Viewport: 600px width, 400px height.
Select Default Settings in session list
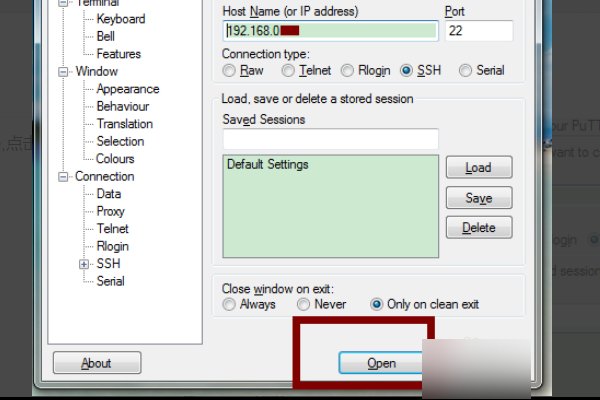click(x=268, y=164)
